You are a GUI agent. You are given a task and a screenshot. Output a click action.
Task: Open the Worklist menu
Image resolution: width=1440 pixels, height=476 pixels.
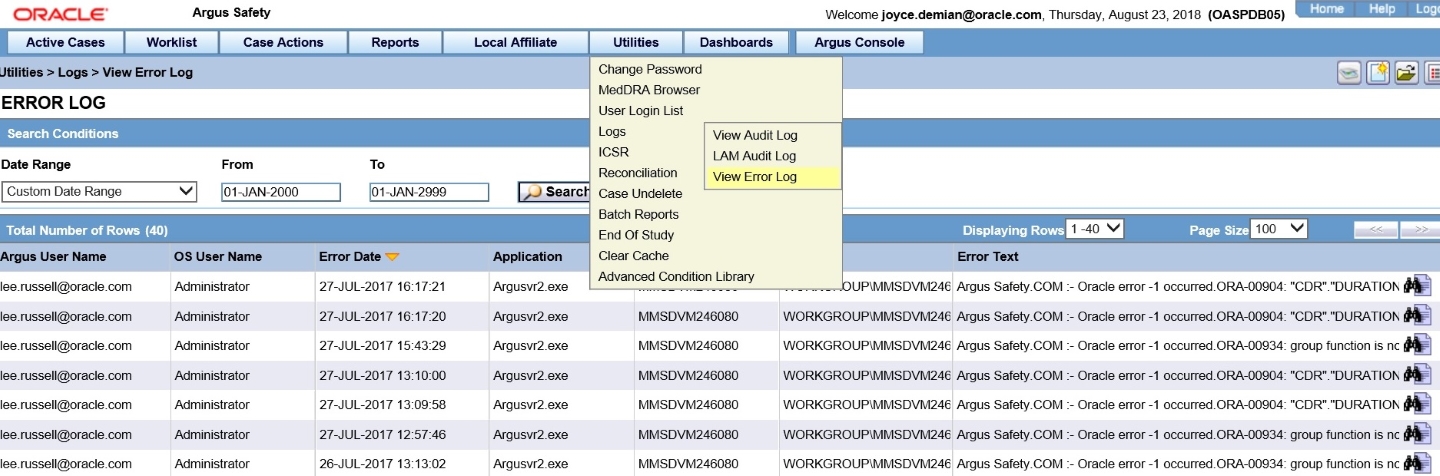171,43
